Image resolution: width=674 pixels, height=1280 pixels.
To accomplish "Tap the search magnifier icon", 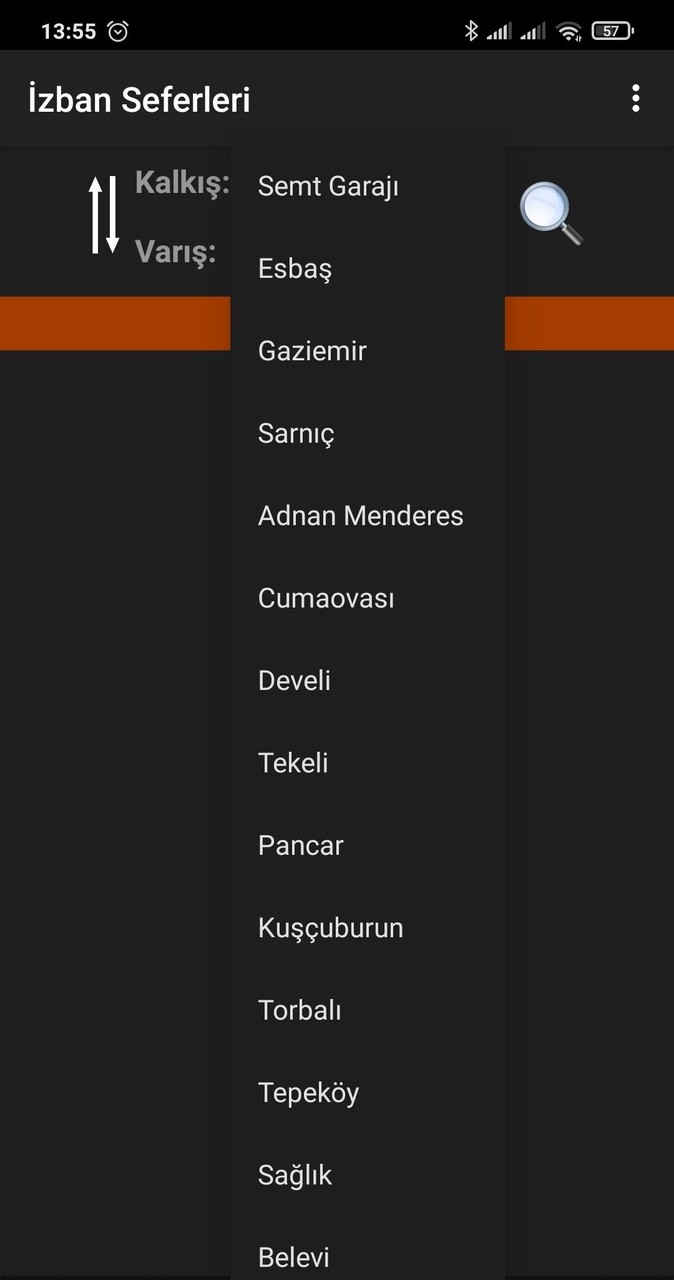I will [550, 213].
